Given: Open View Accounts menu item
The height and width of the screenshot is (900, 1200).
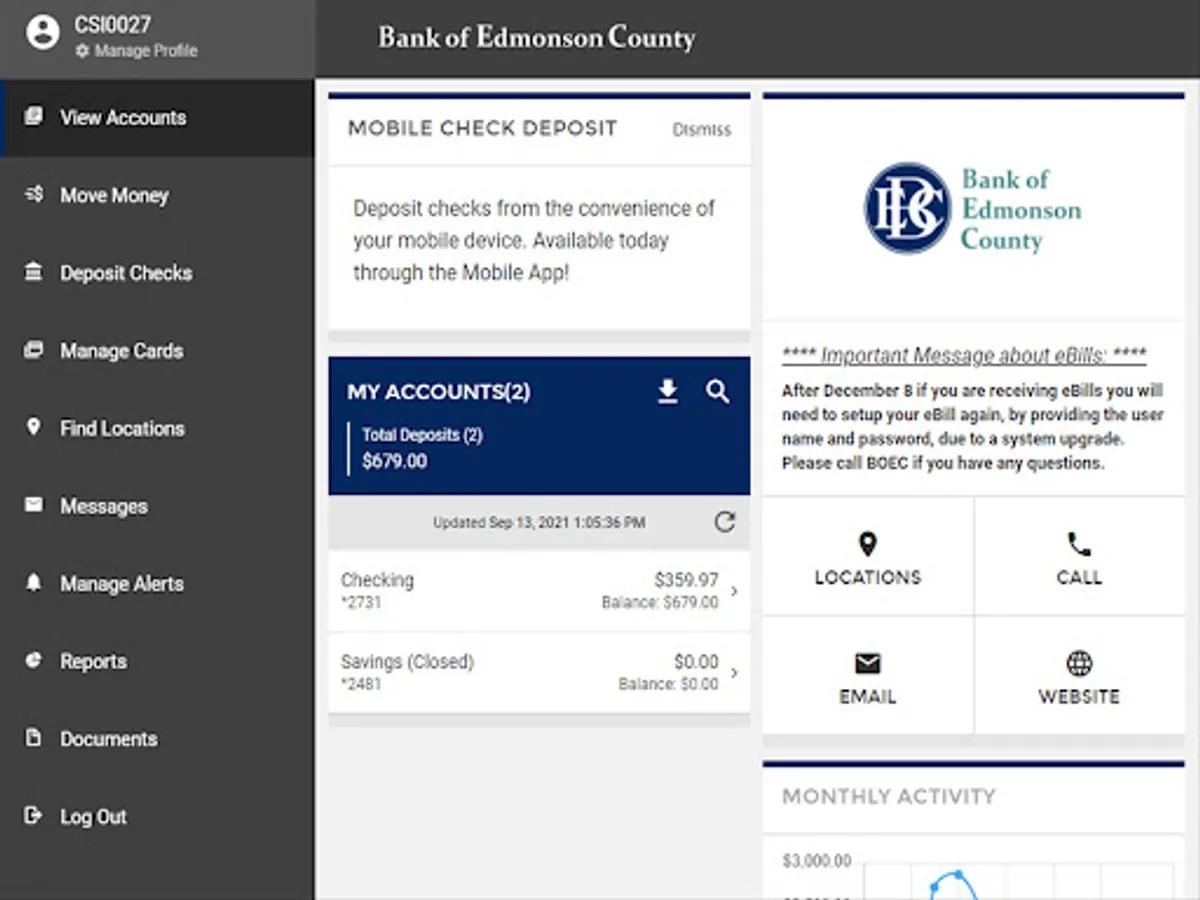Looking at the screenshot, I should click(x=157, y=117).
